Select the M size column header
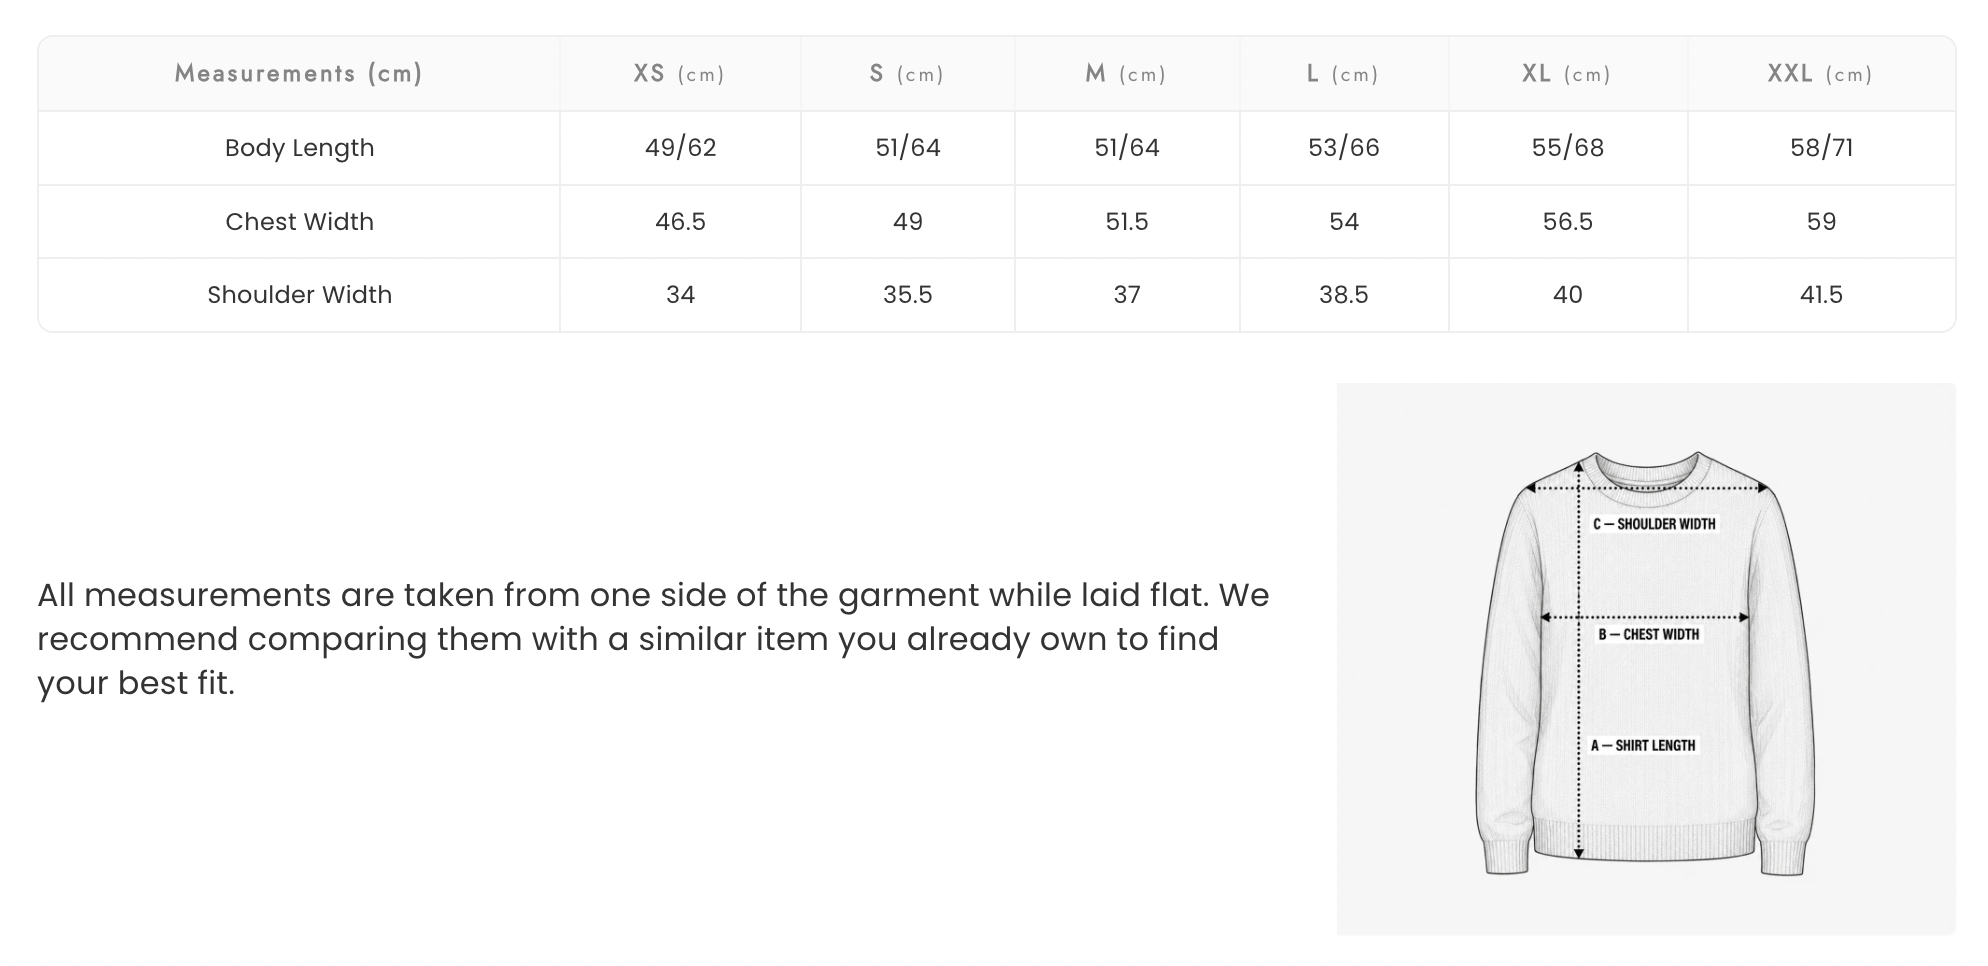The width and height of the screenshot is (1988, 966). (1127, 74)
